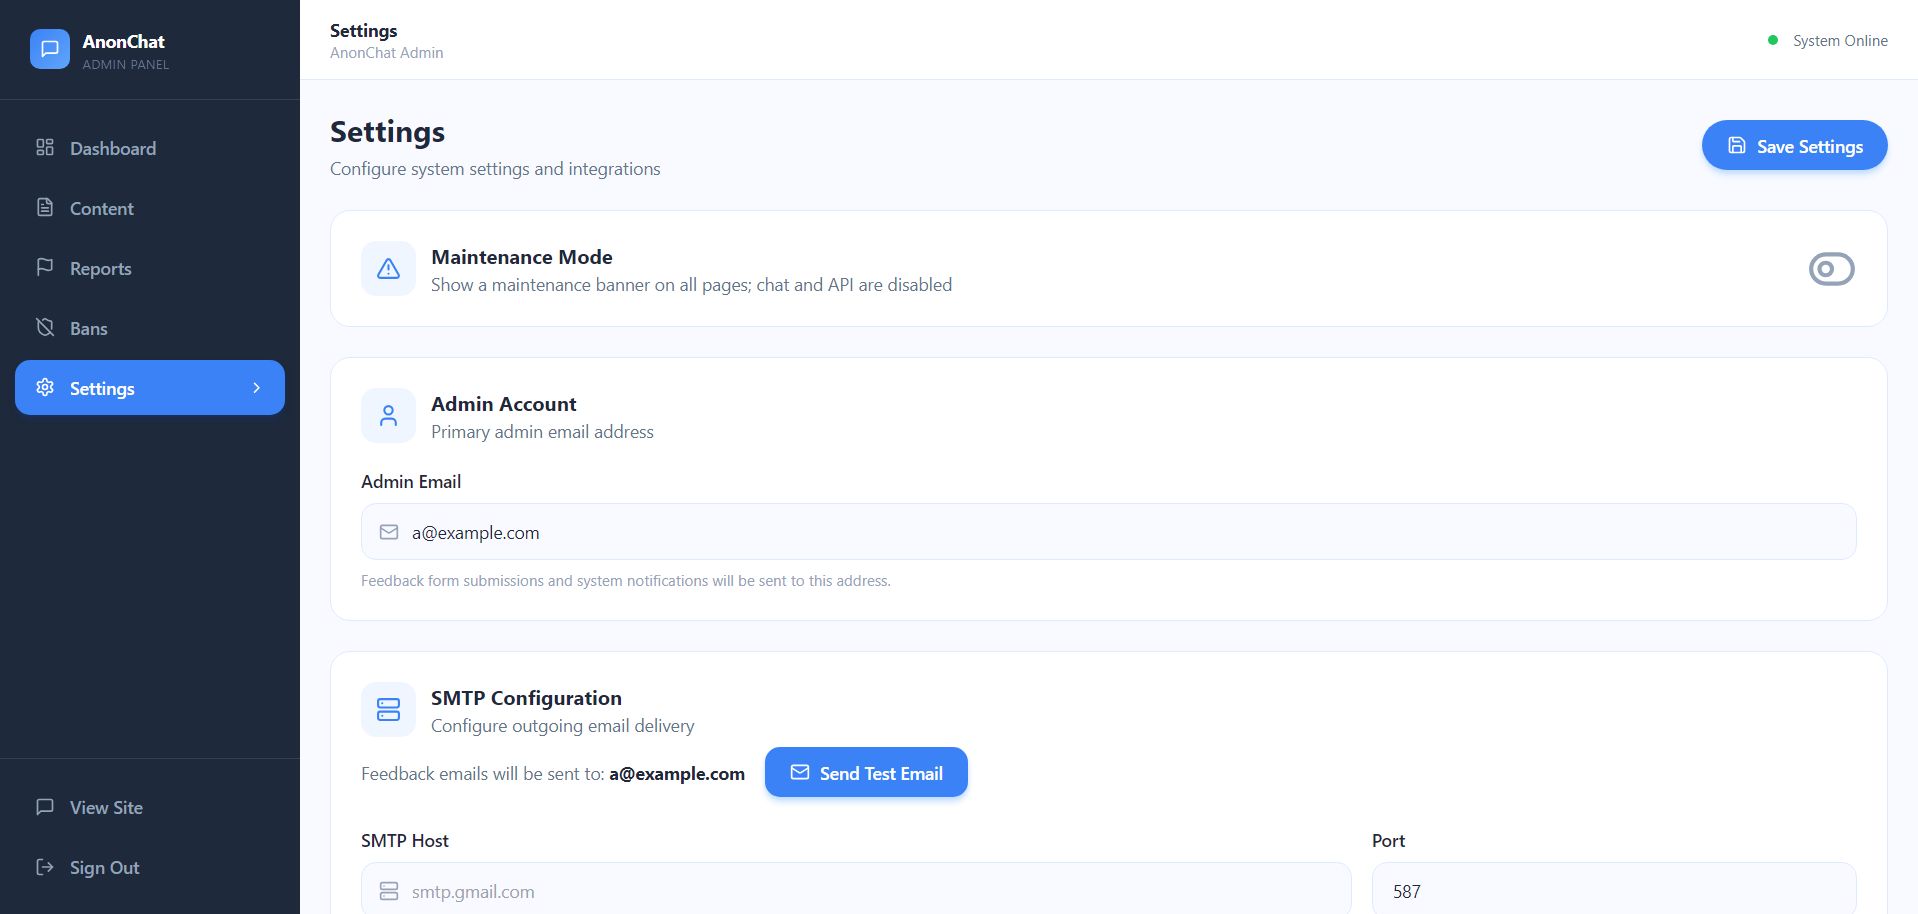Click the Bans shield icon
This screenshot has width=1918, height=914.
(45, 328)
